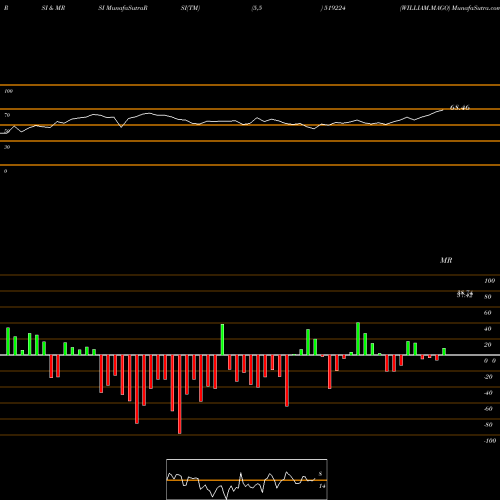Click the MR axis label -20
Screen dimensions: 500x500
pyautogui.click(x=488, y=377)
